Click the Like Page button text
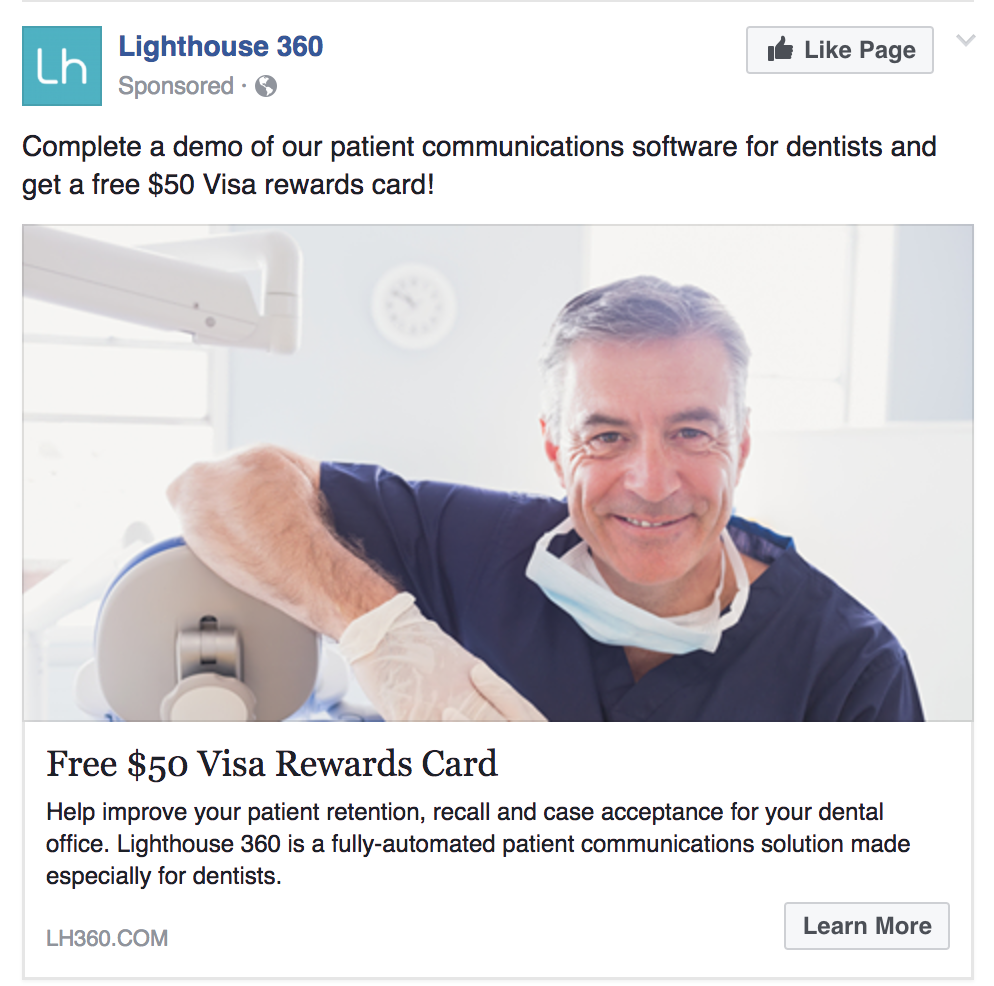The image size is (994, 986). point(860,49)
